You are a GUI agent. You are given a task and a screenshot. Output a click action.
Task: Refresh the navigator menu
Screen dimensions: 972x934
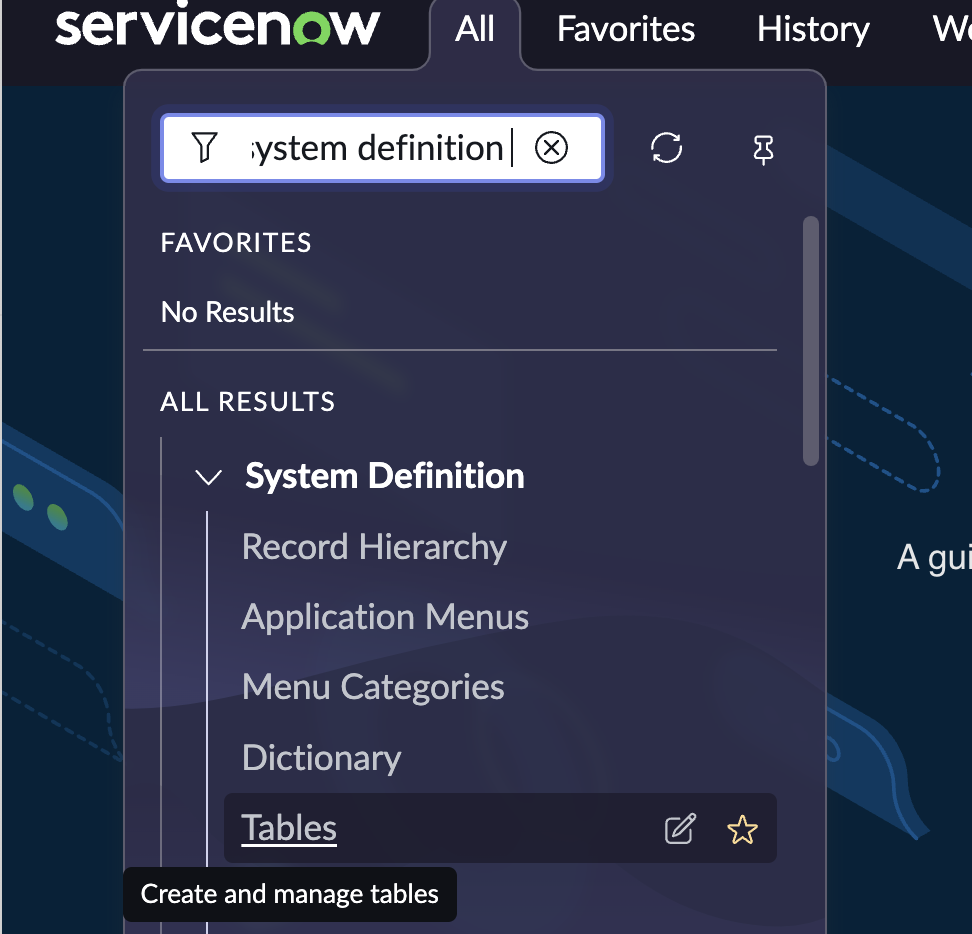pyautogui.click(x=666, y=148)
